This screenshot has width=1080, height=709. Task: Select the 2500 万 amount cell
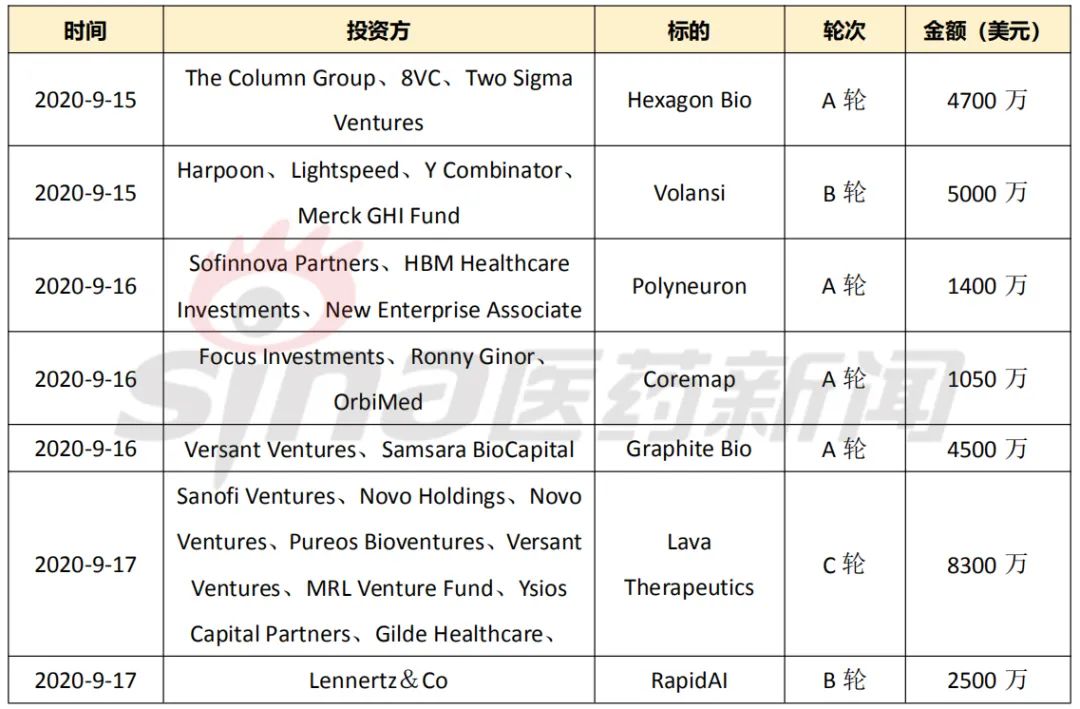click(988, 680)
